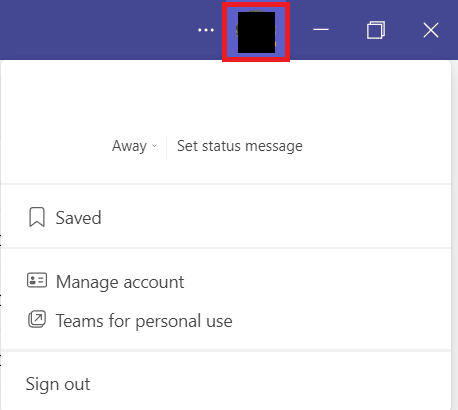Viewport: 458px width, 410px height.
Task: Click the profile avatar in title bar
Action: tap(256, 32)
